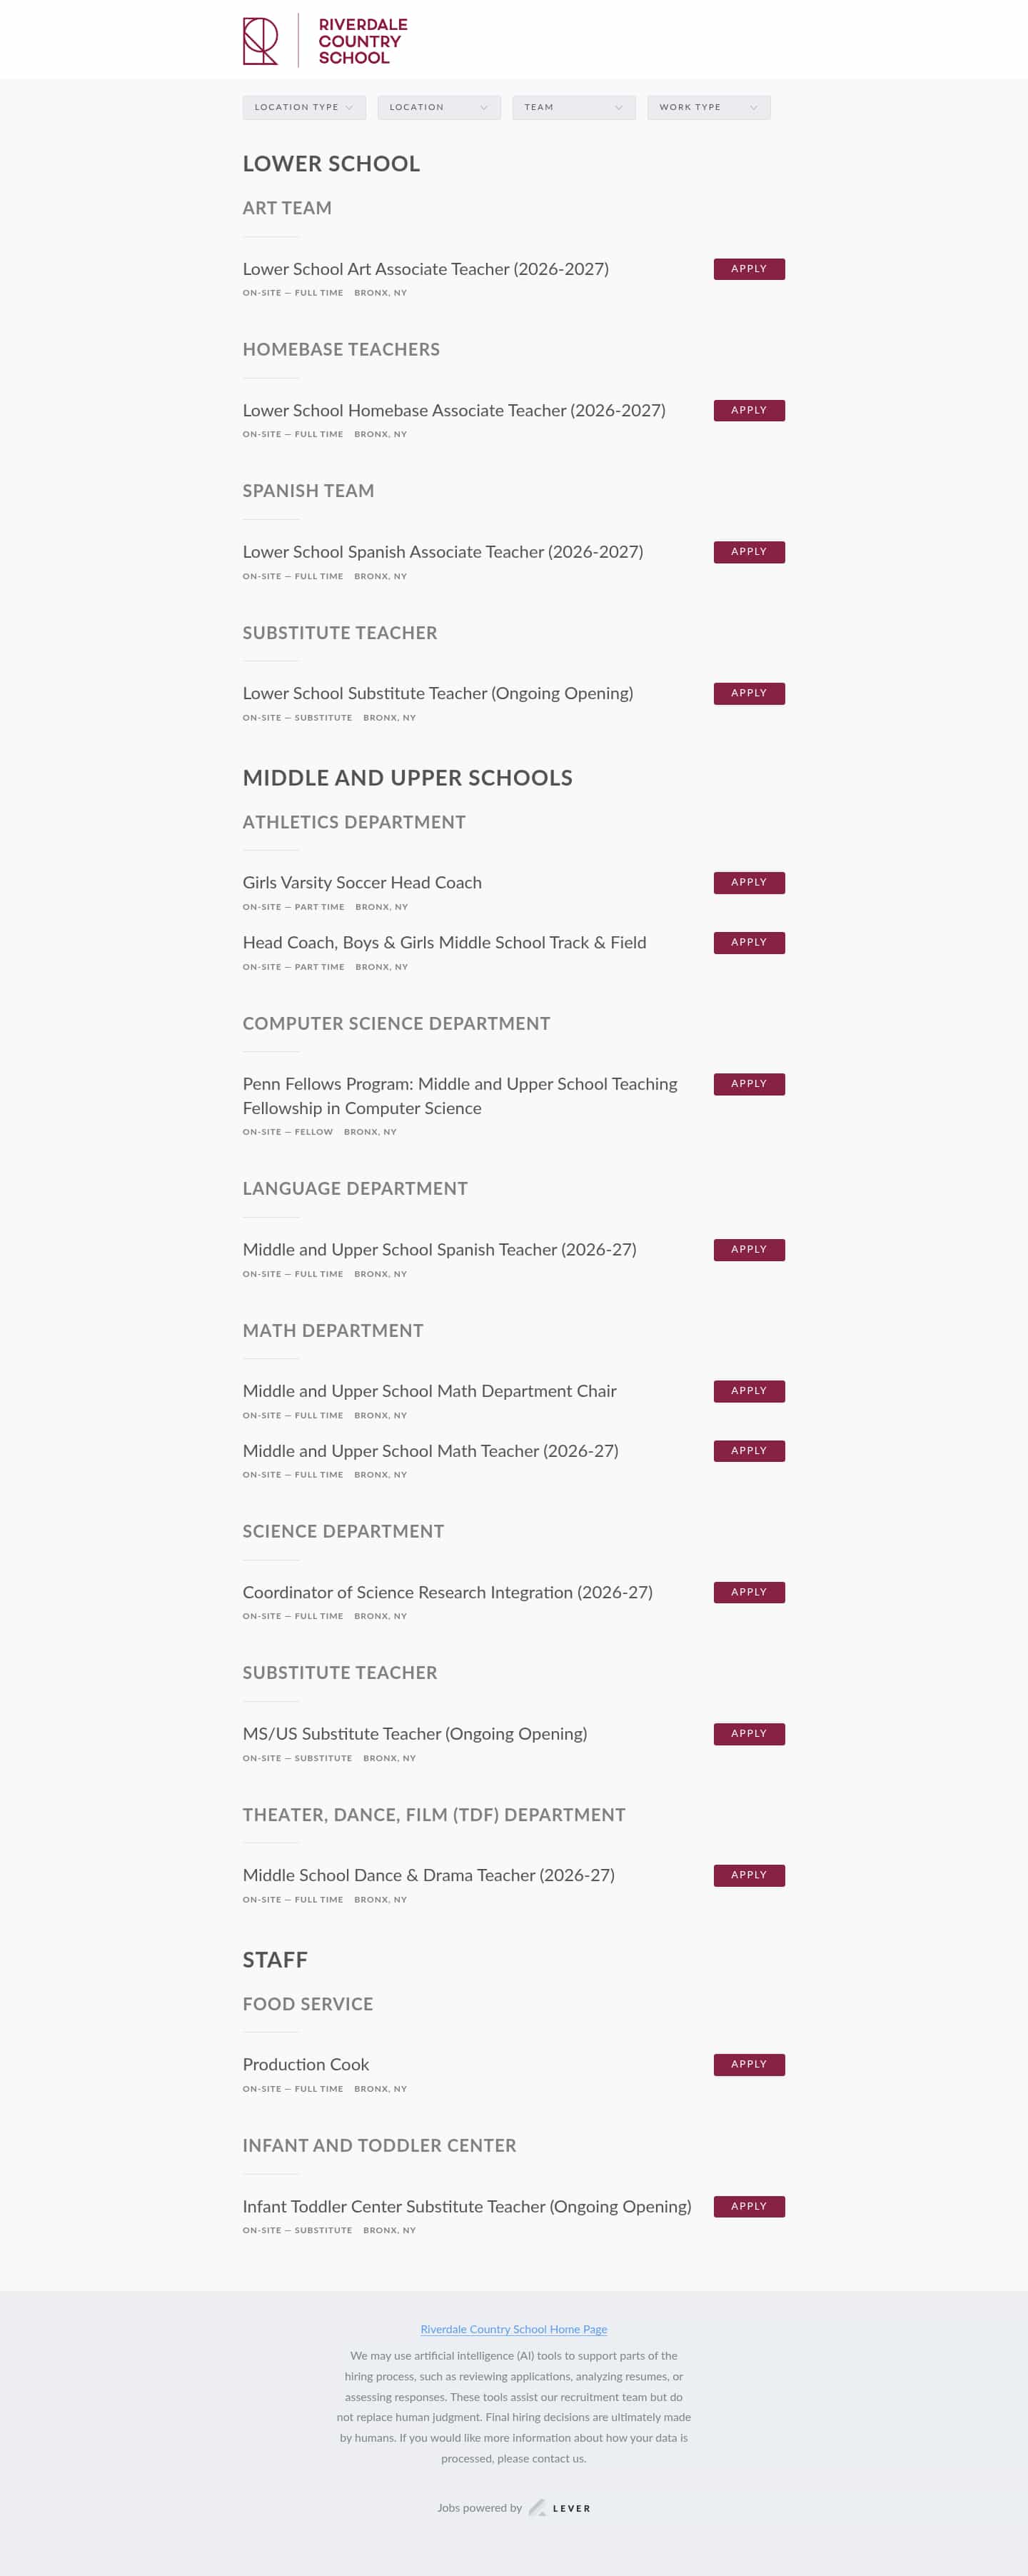Image resolution: width=1028 pixels, height=2576 pixels.
Task: Open the MS/US Substitute Teacher job listing
Action: [415, 1733]
